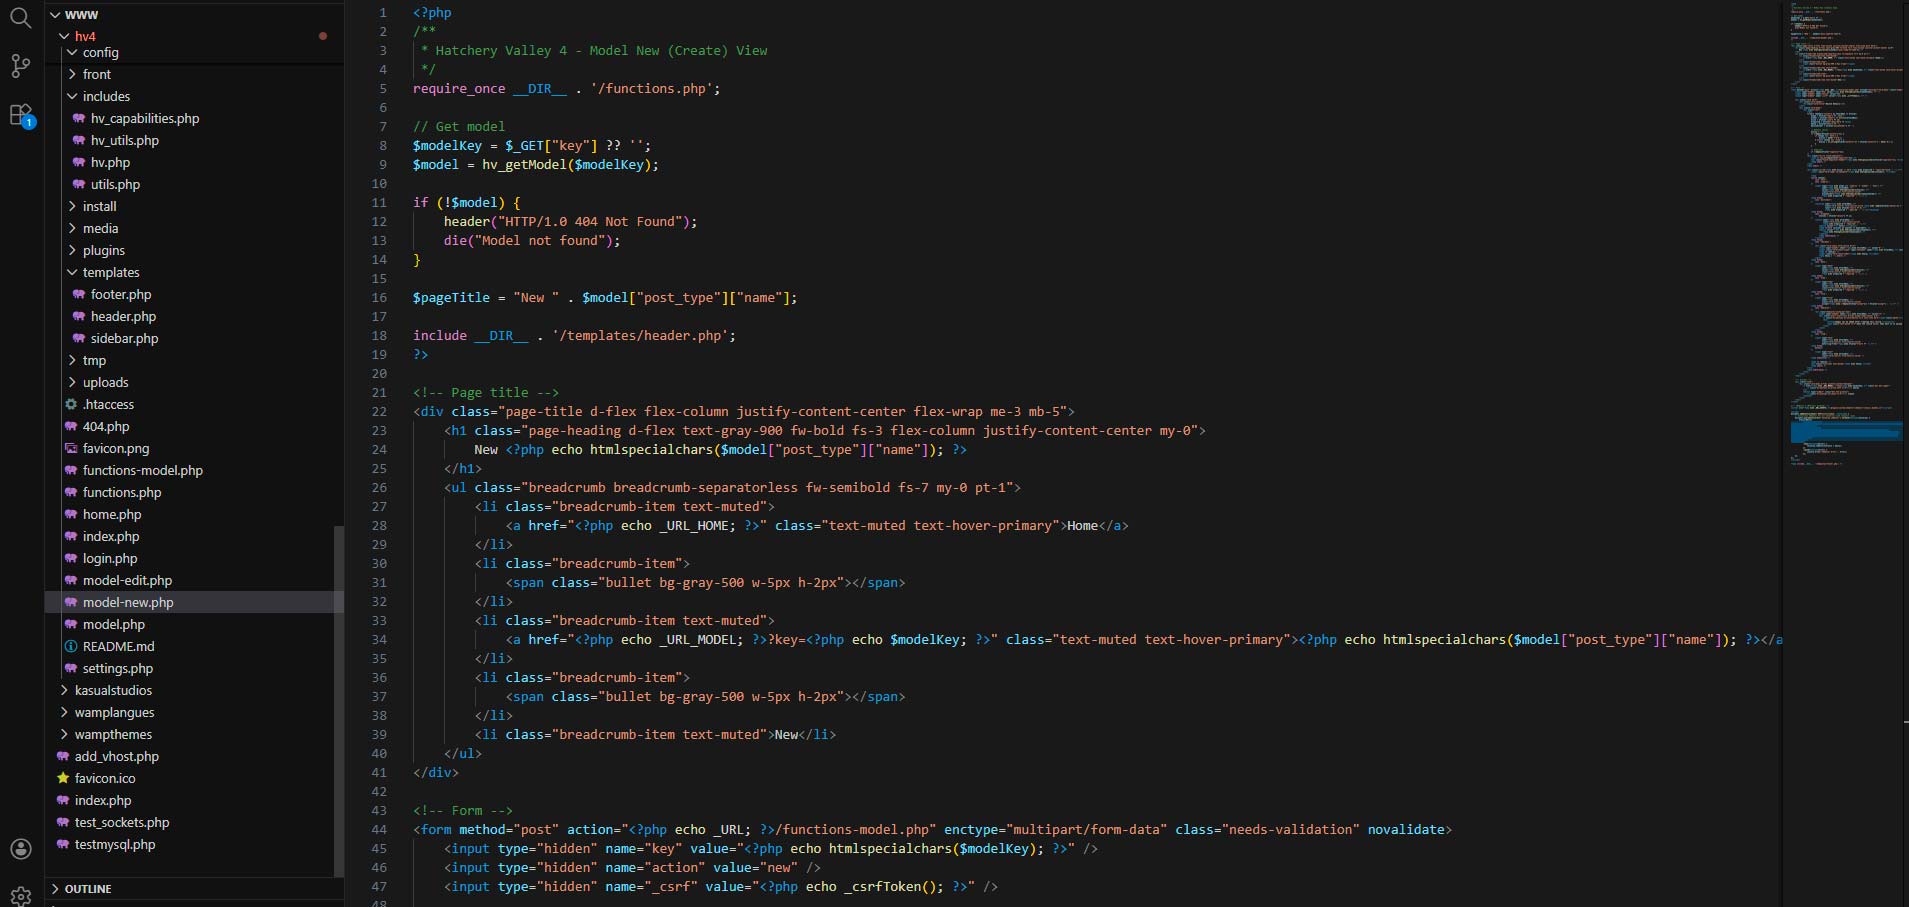Expand the plugins folder
The height and width of the screenshot is (907, 1909).
pyautogui.click(x=72, y=250)
